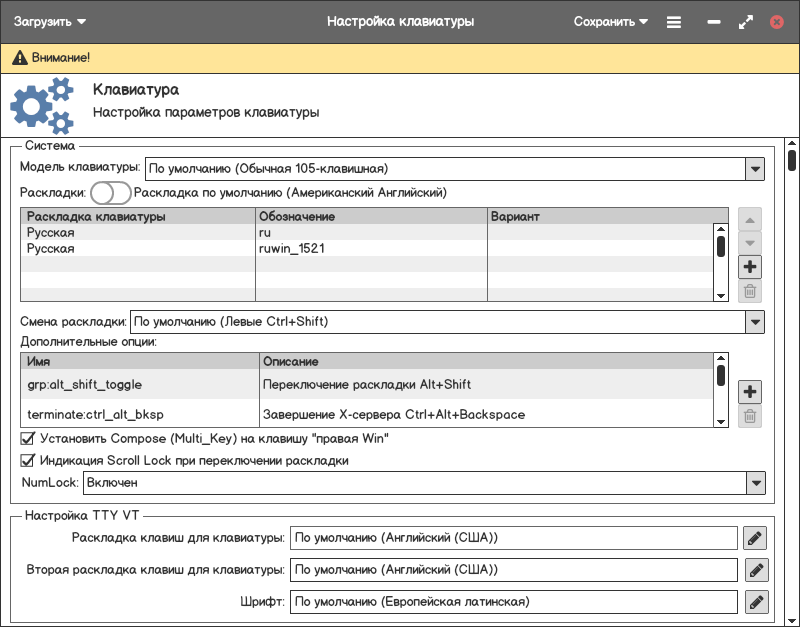Select the grp:alt_shift_toggle option row
Screen dimensions: 800x627
[140, 384]
